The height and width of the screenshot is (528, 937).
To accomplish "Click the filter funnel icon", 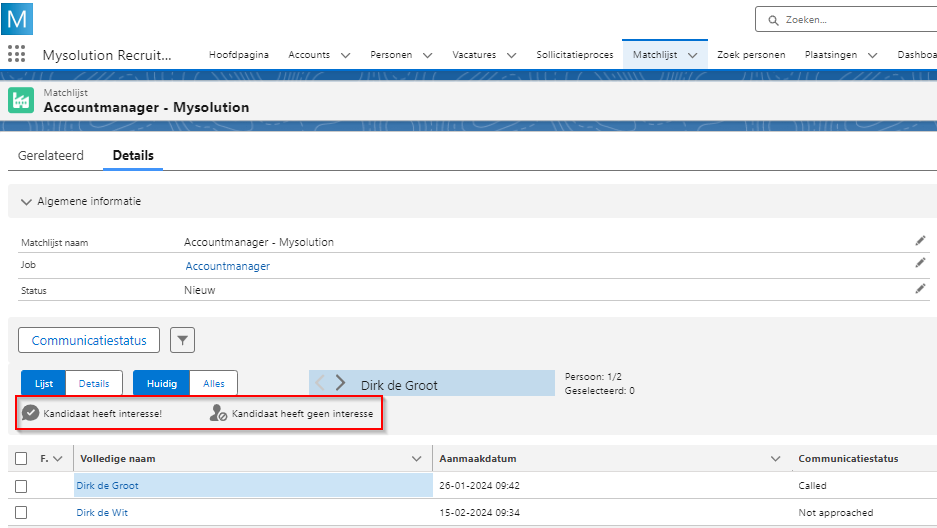I will coord(182,341).
